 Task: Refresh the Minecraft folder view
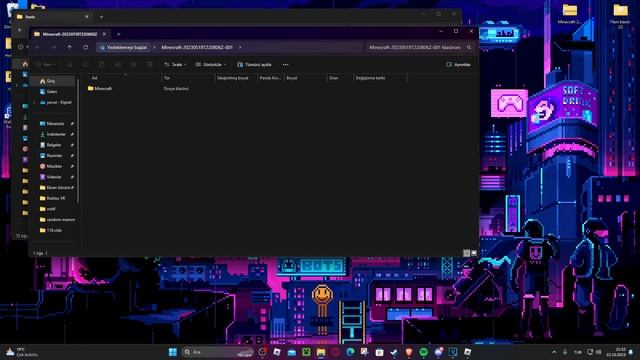coord(86,47)
